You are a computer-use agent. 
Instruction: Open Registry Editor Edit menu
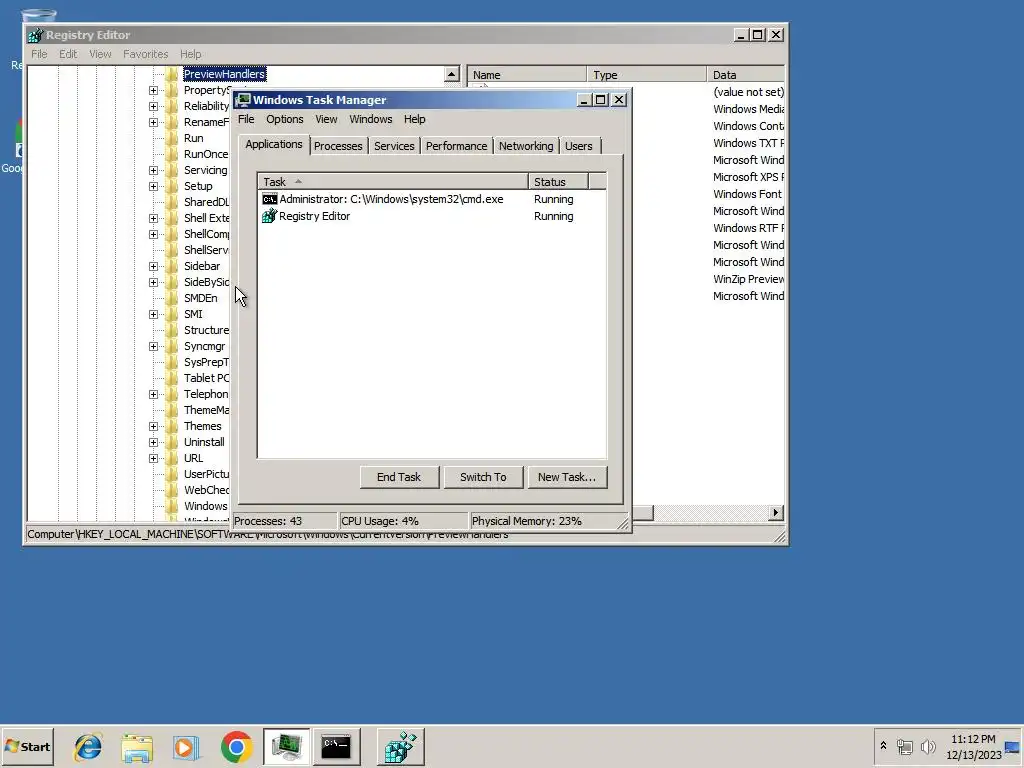click(68, 54)
